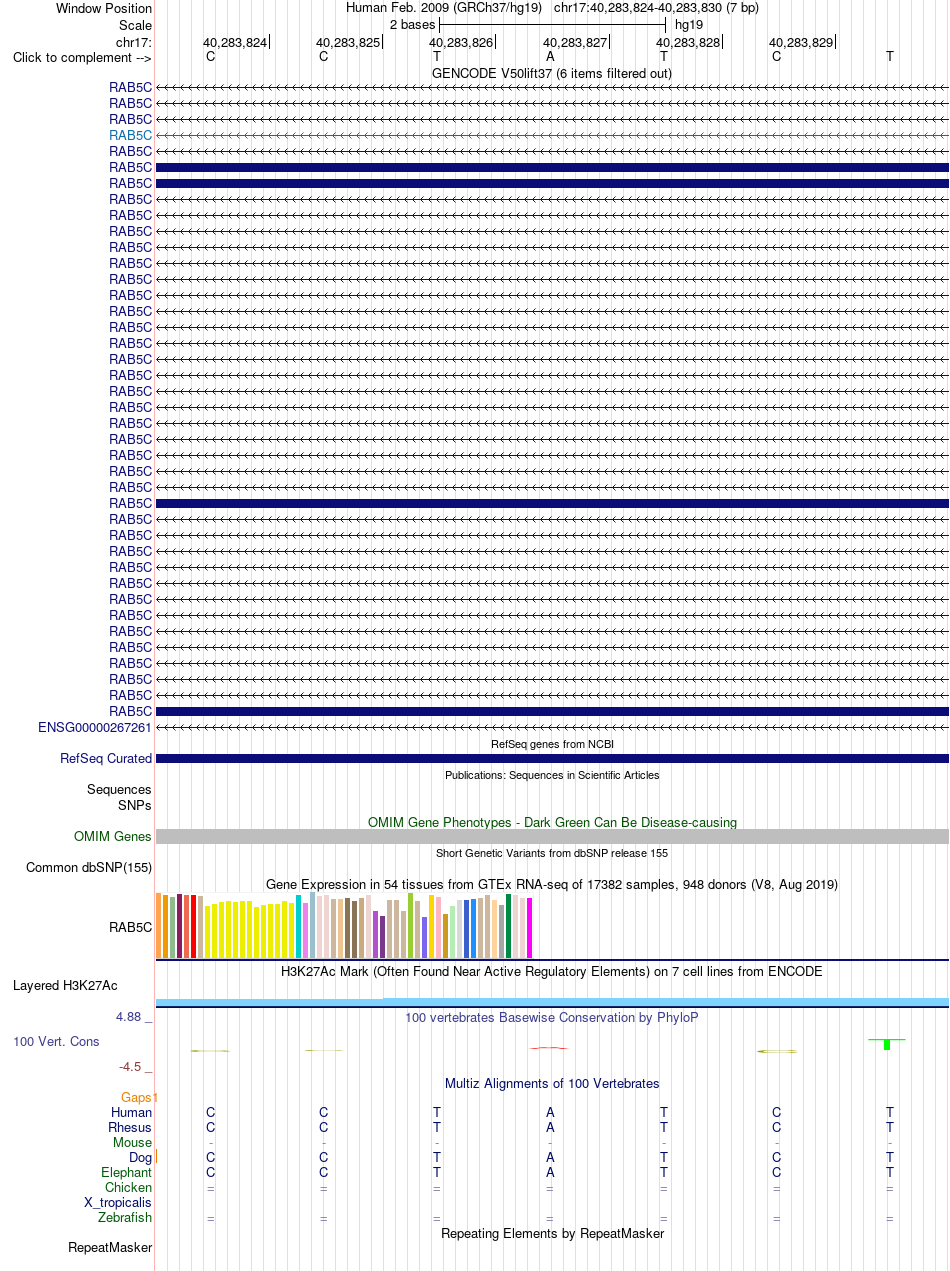Select the Zebrafish alignment row label
This screenshot has width=950, height=1271.
pos(126,1218)
